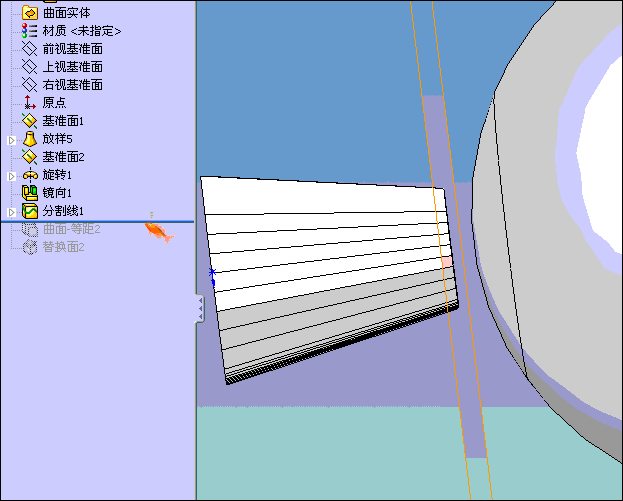Select the 基准面1 label
This screenshot has height=501, width=623.
[63, 121]
